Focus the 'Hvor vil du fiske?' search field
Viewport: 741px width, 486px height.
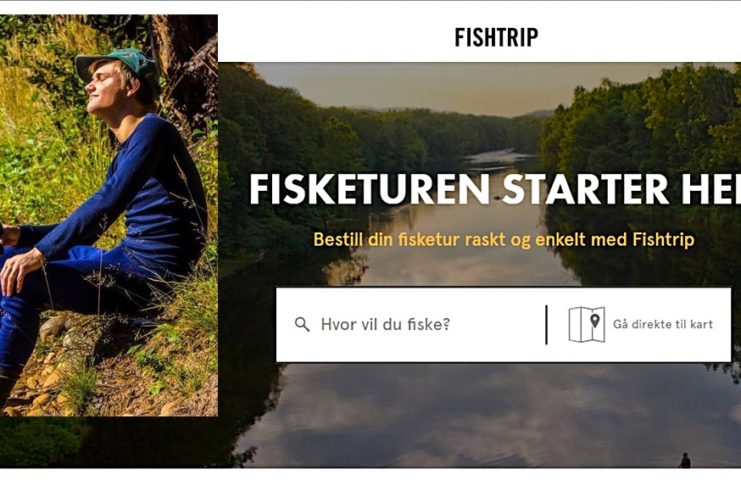point(411,324)
